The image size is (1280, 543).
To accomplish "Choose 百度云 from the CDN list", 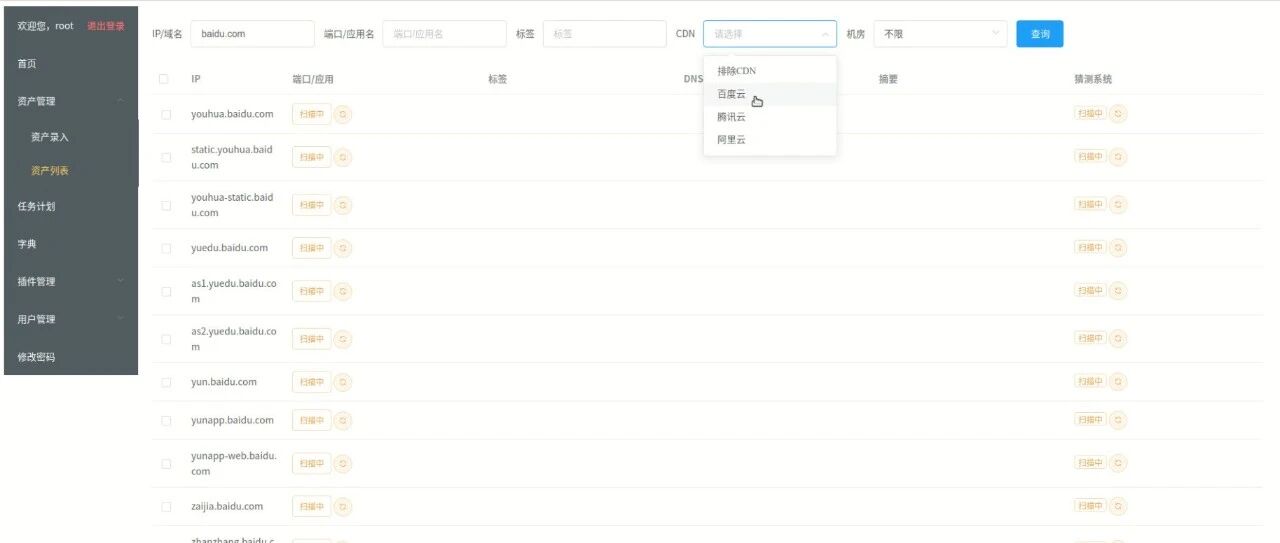I will click(770, 94).
